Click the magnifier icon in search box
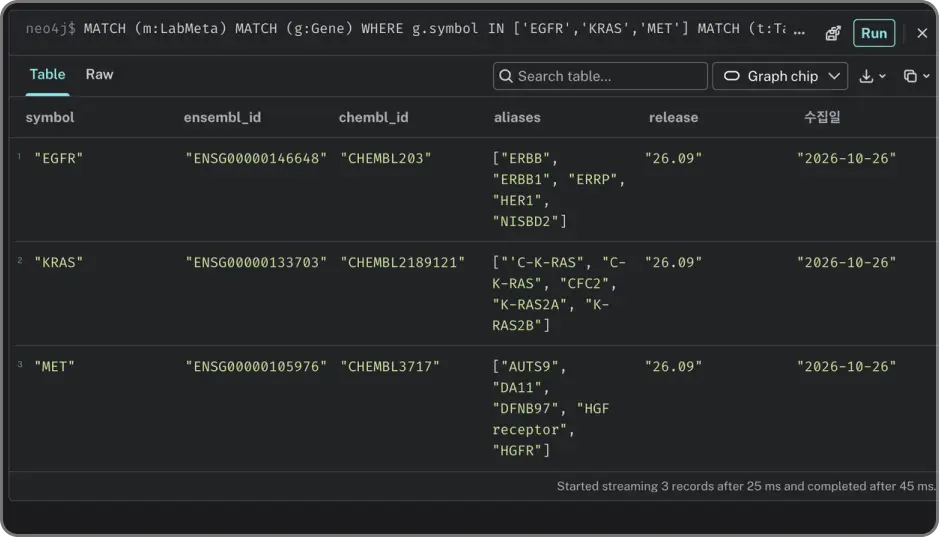 point(506,76)
